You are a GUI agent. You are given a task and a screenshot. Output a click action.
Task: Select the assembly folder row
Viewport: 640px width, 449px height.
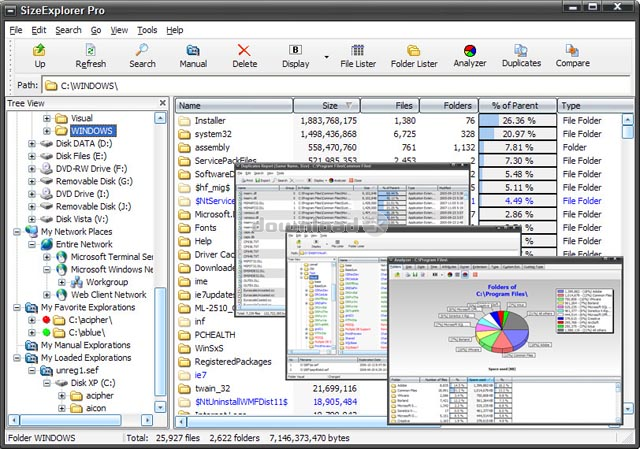pyautogui.click(x=212, y=148)
